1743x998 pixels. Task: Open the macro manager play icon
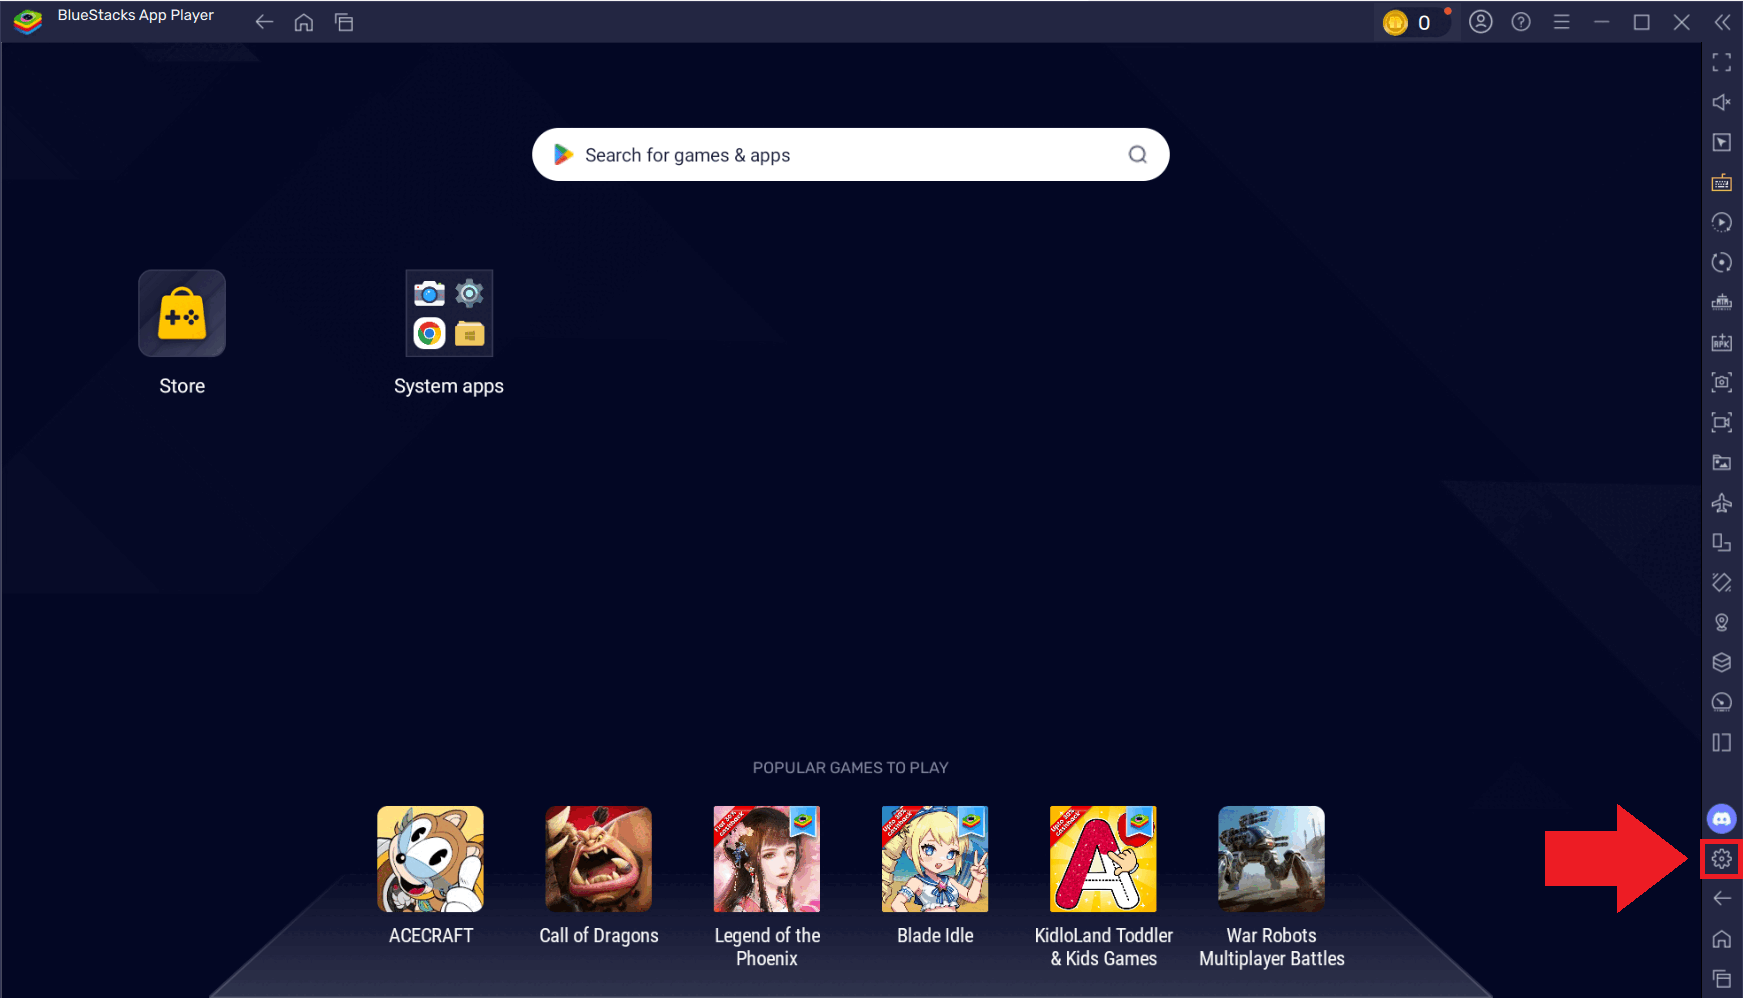click(1721, 223)
